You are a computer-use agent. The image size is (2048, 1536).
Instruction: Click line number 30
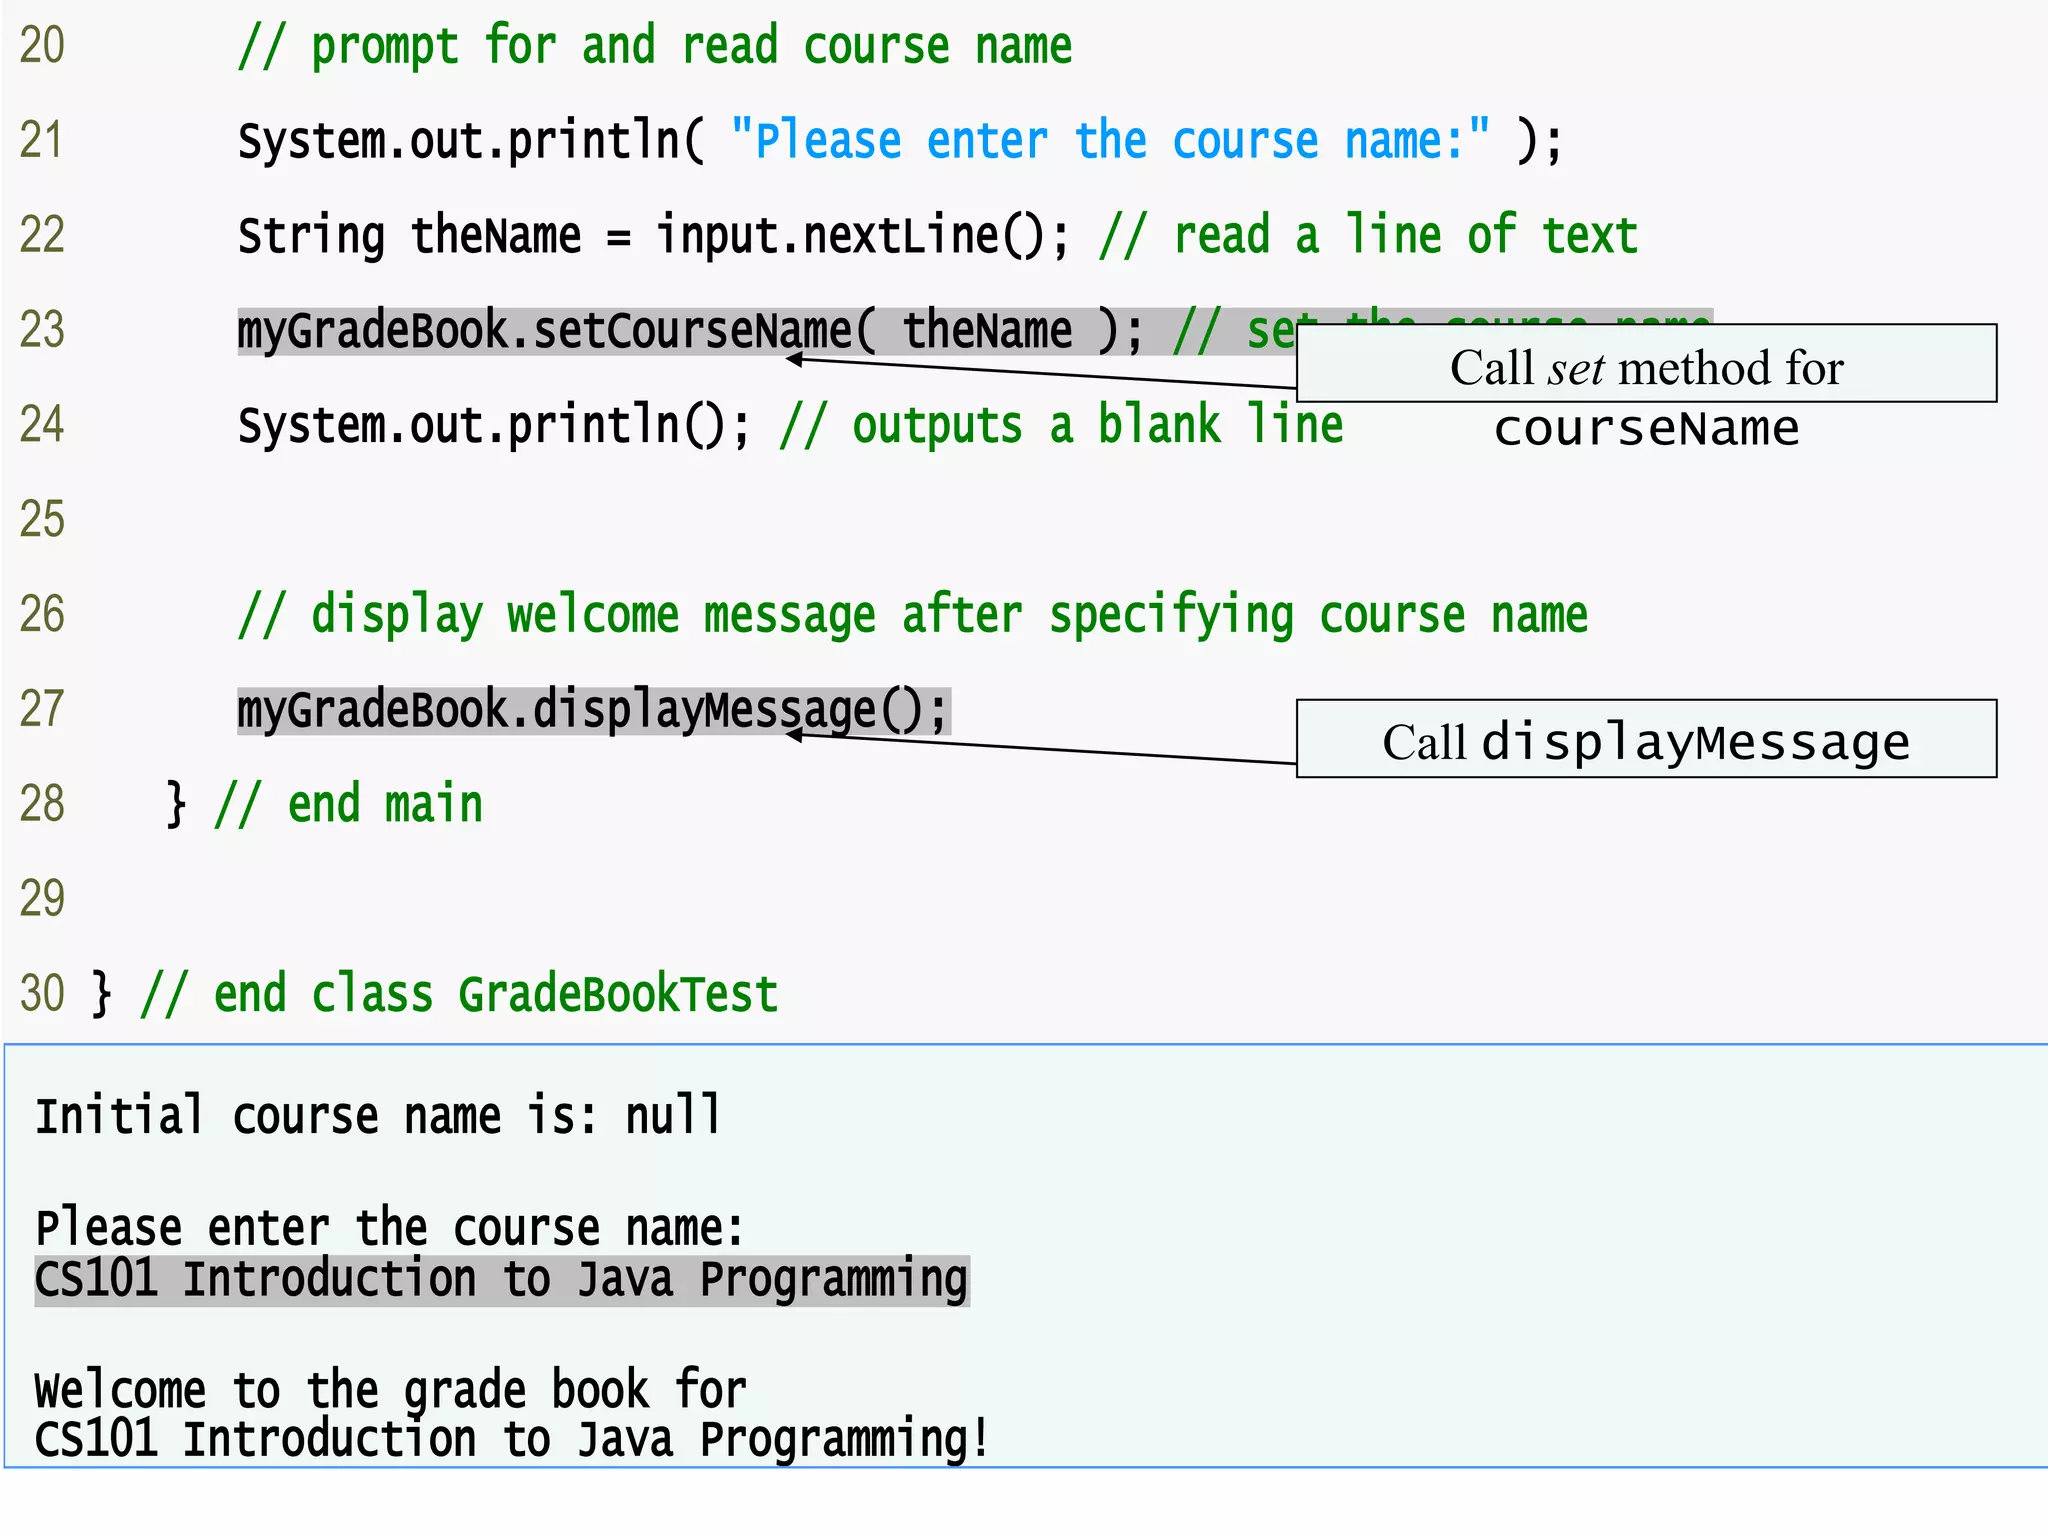point(42,993)
